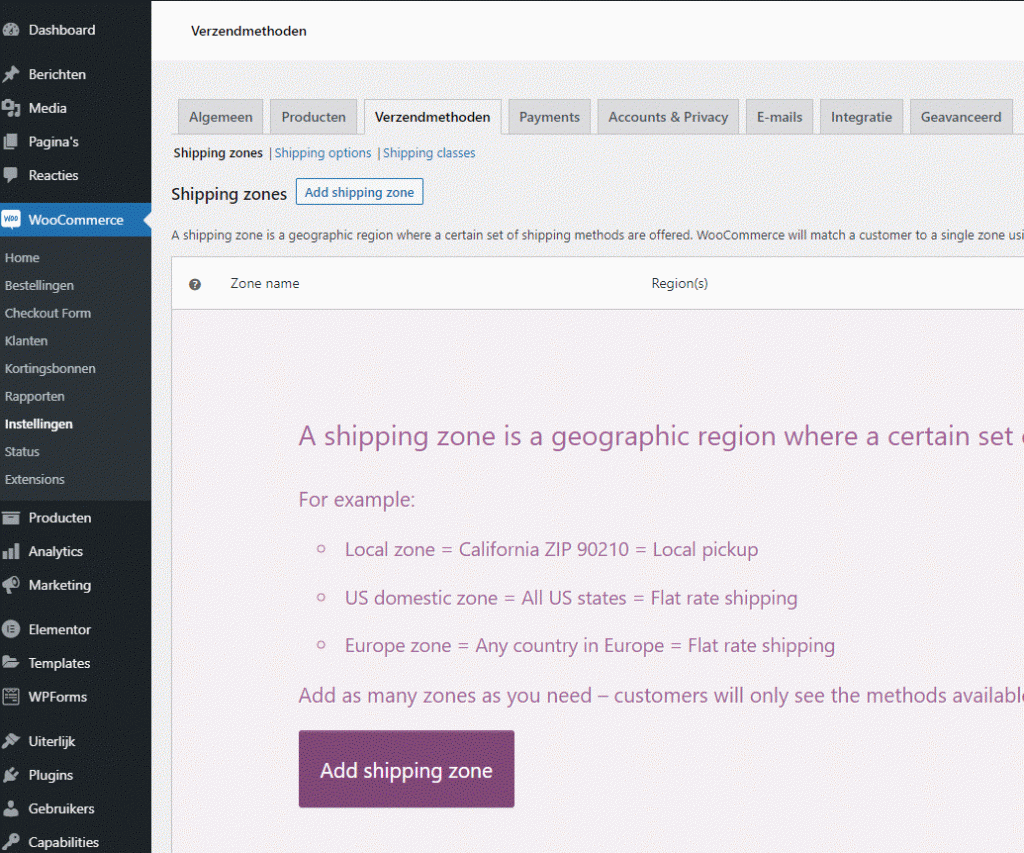Open the Extensions submenu item
The width and height of the screenshot is (1024, 853).
coord(35,479)
